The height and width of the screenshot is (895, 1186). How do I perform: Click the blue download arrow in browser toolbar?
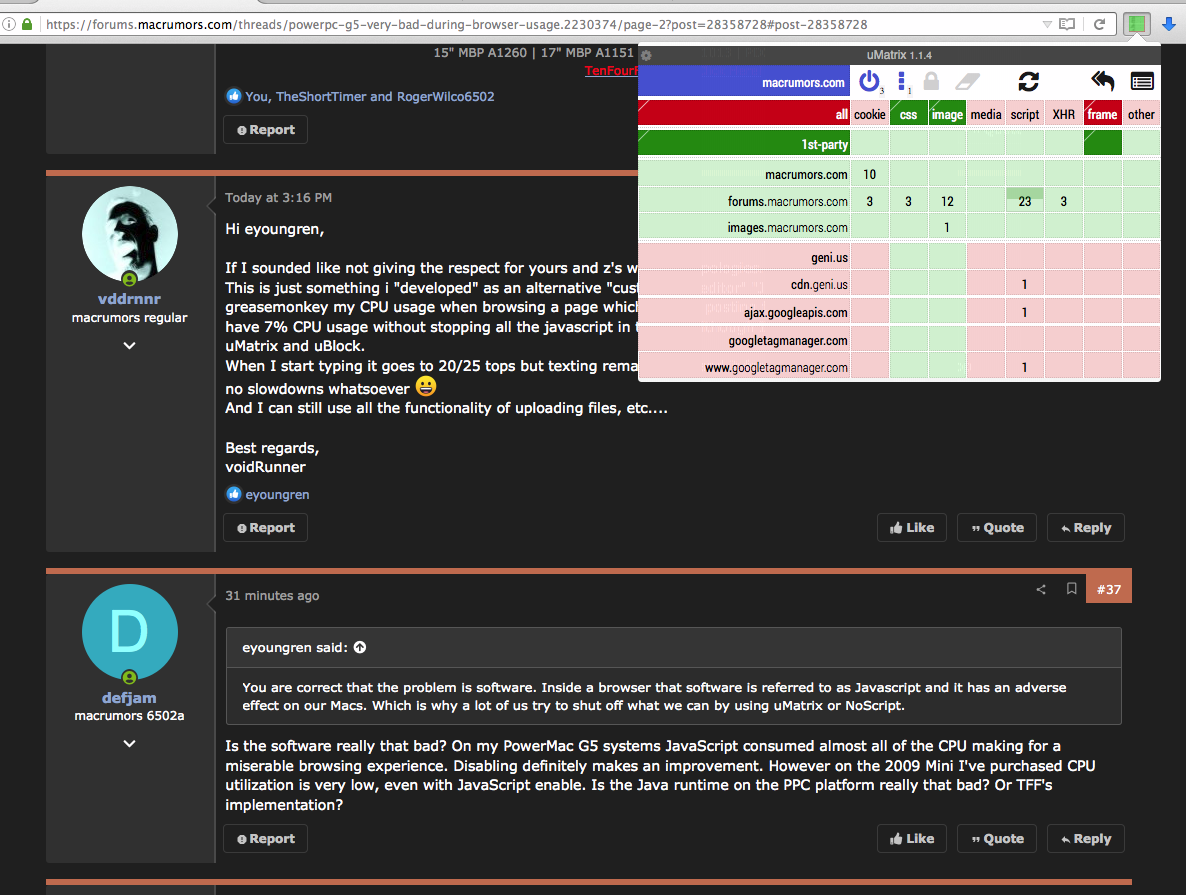coord(1169,24)
